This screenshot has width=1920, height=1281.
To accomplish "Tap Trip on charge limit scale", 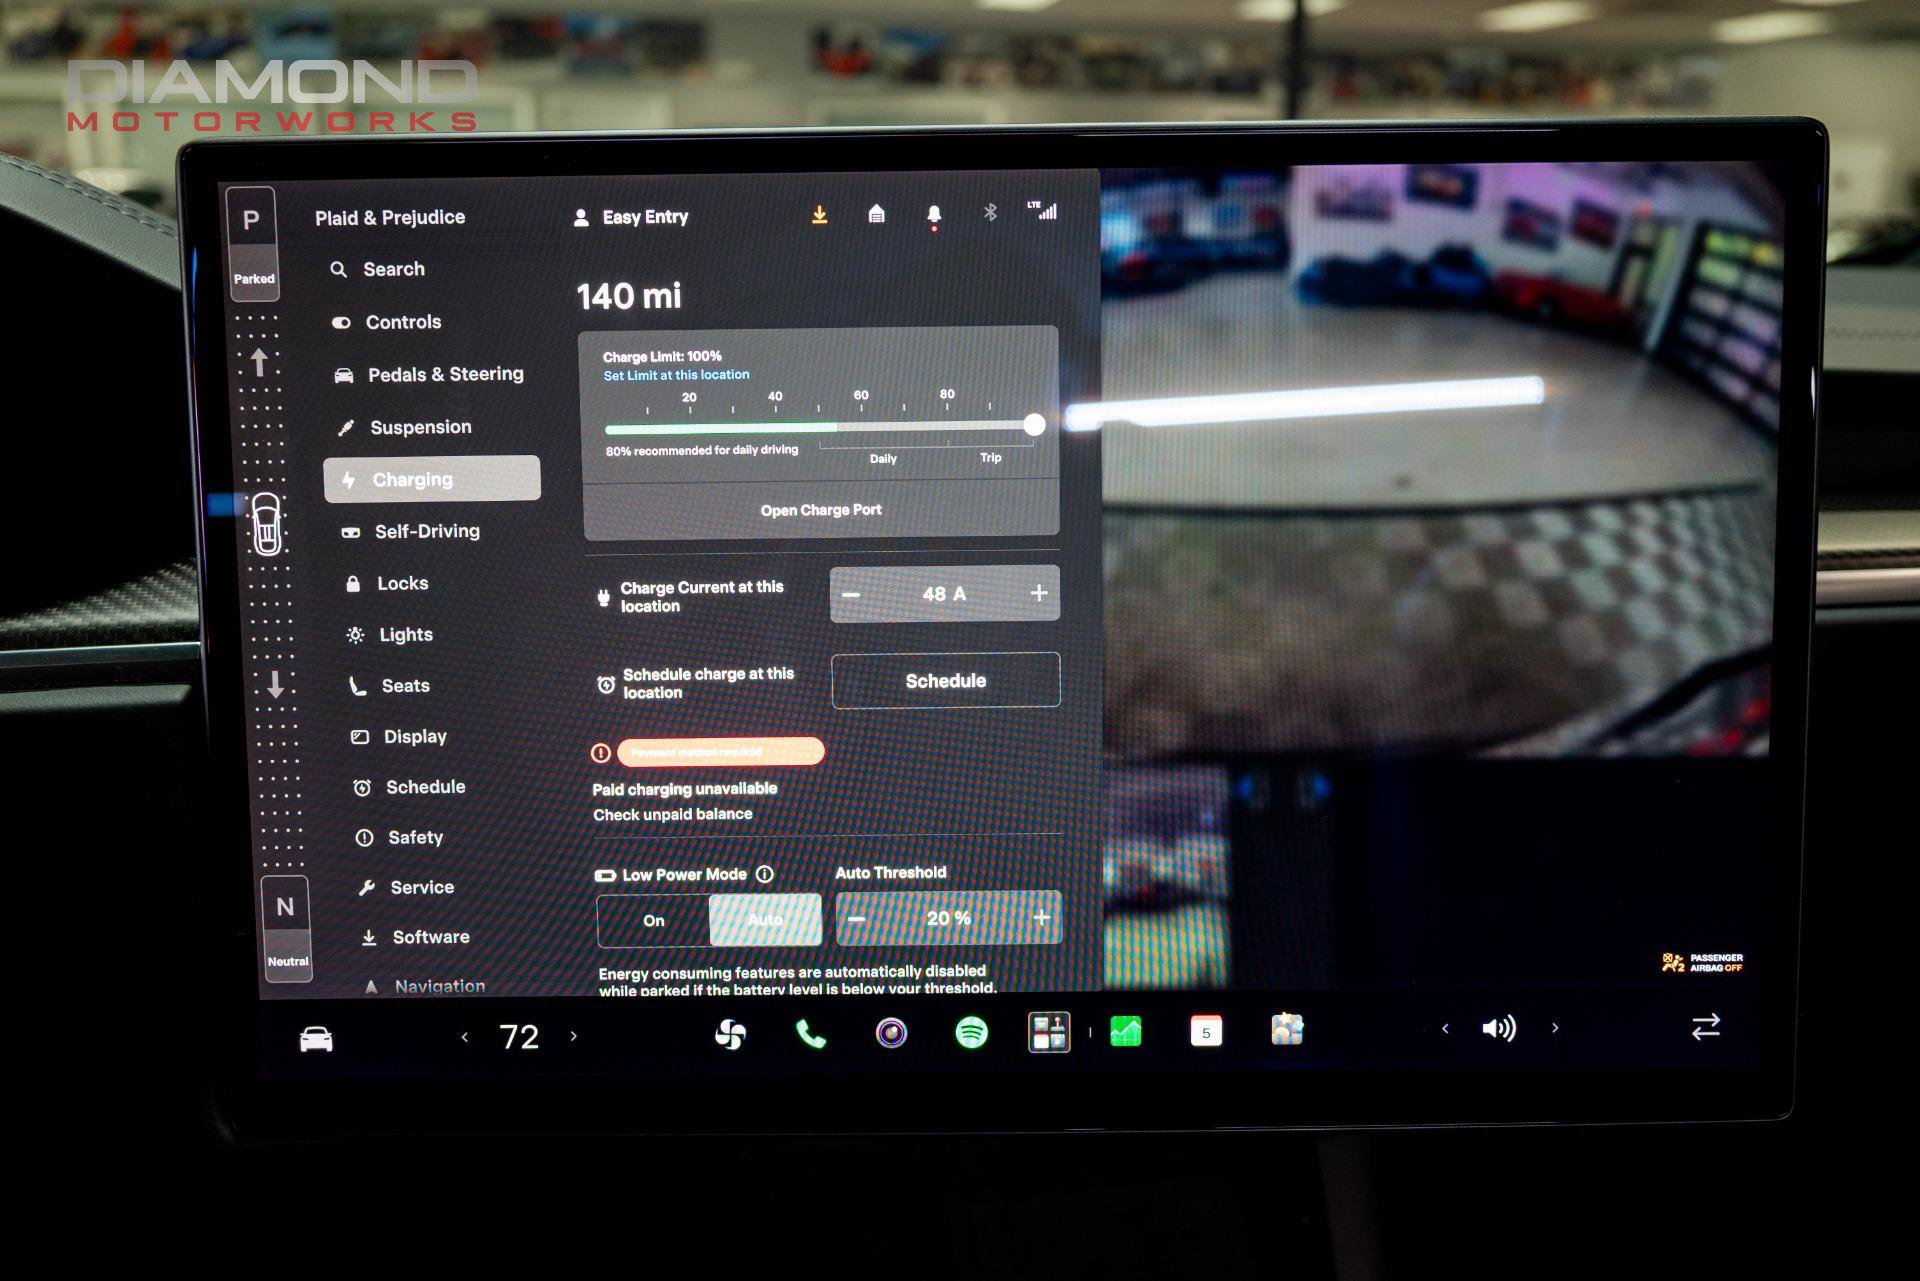I will 991,457.
